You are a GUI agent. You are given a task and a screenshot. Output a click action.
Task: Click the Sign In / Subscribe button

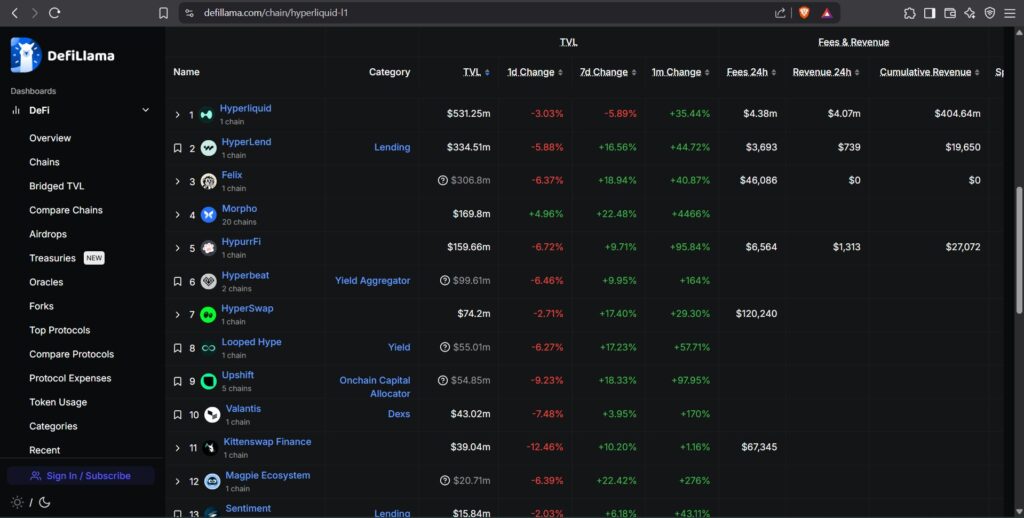[81, 476]
